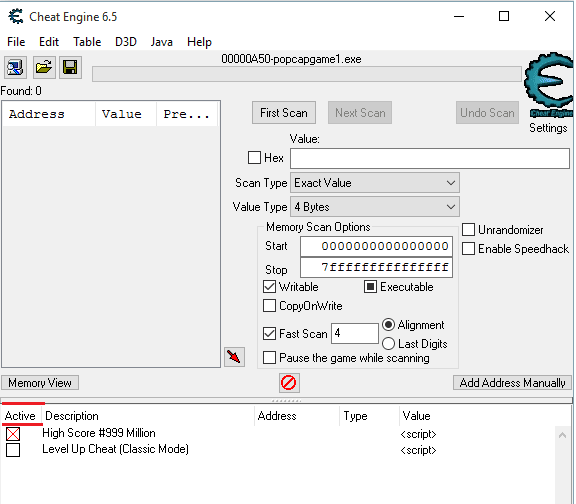
Task: Deactivate High Score #999 Million script
Action: tap(13, 434)
